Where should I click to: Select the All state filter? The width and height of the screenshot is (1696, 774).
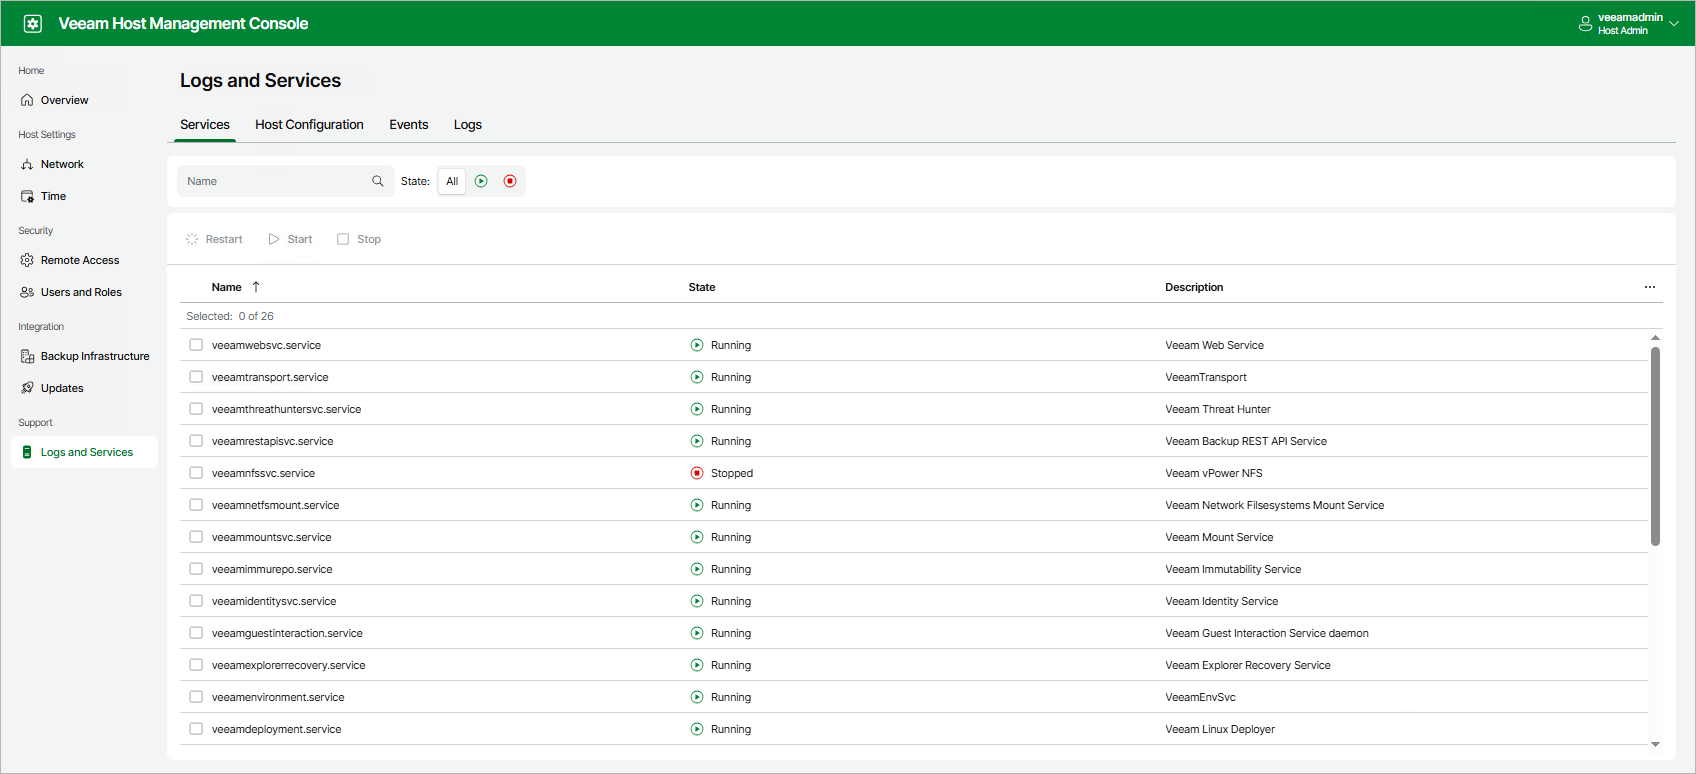(x=452, y=181)
